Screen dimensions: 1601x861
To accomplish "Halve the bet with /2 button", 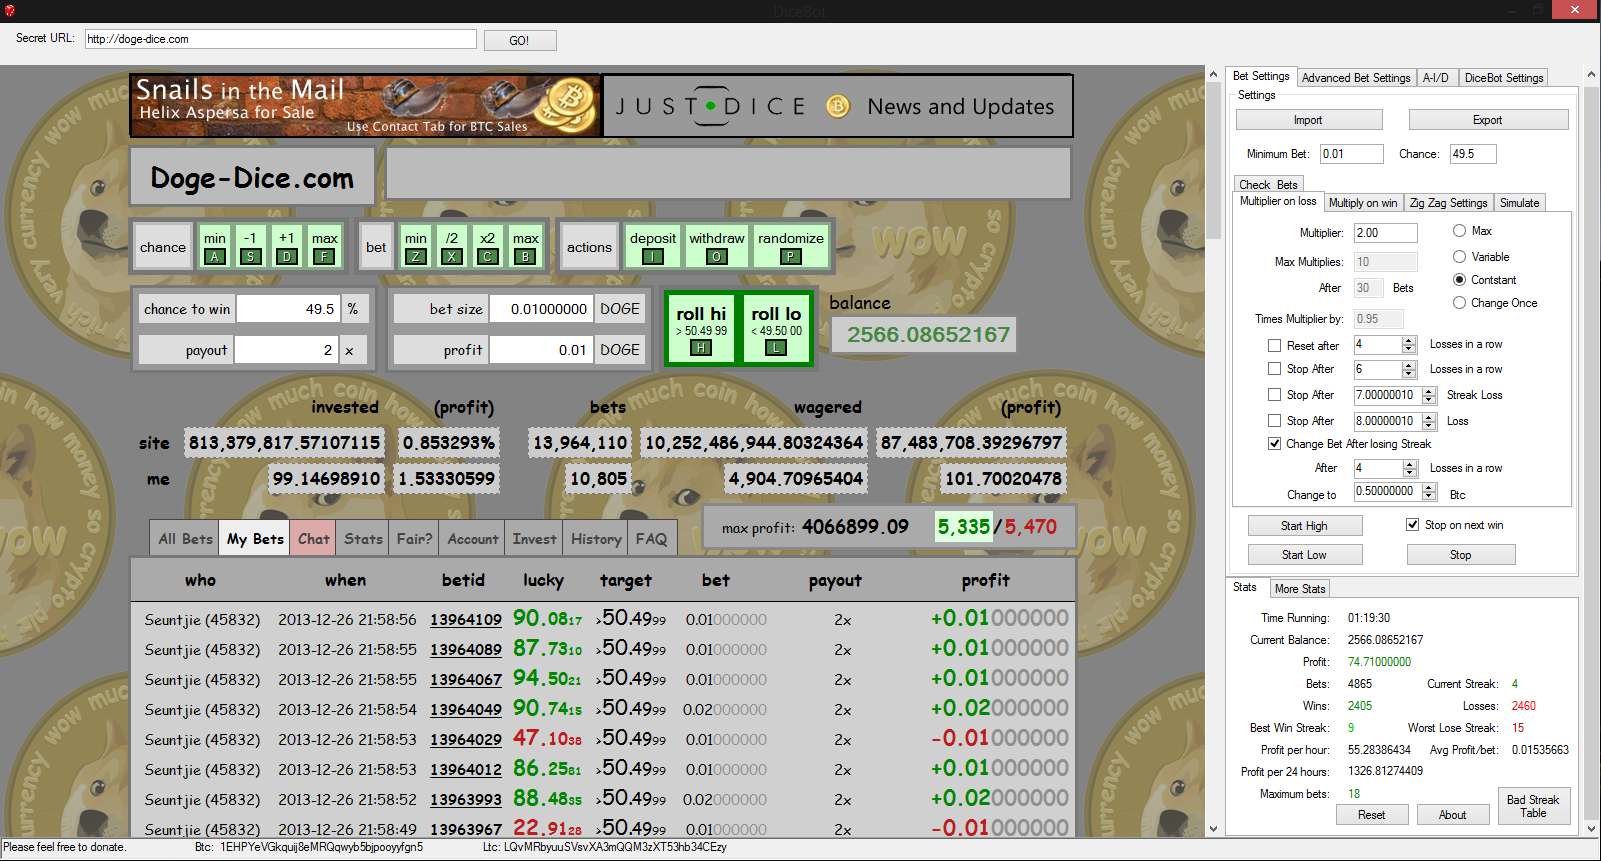I will pyautogui.click(x=452, y=247).
